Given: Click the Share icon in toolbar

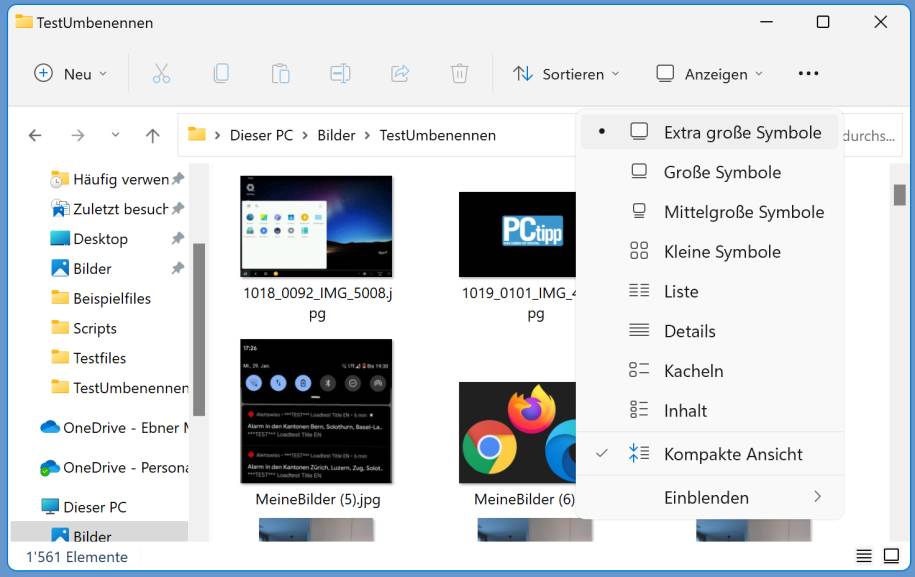Looking at the screenshot, I should [x=400, y=73].
